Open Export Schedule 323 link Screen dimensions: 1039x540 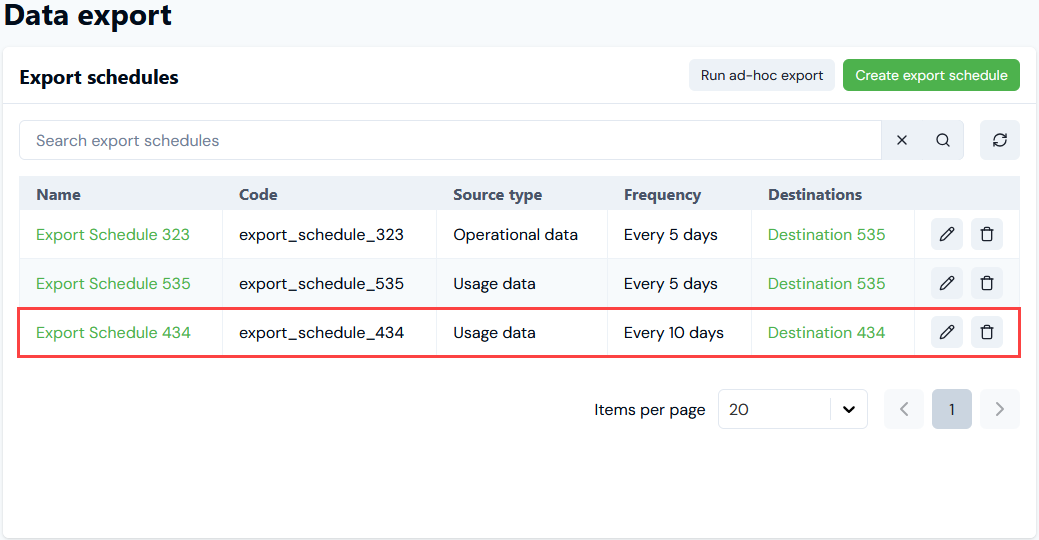coord(113,235)
